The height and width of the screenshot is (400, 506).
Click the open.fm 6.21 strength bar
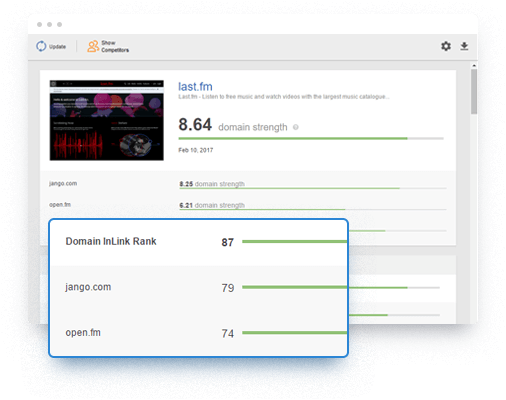click(313, 210)
